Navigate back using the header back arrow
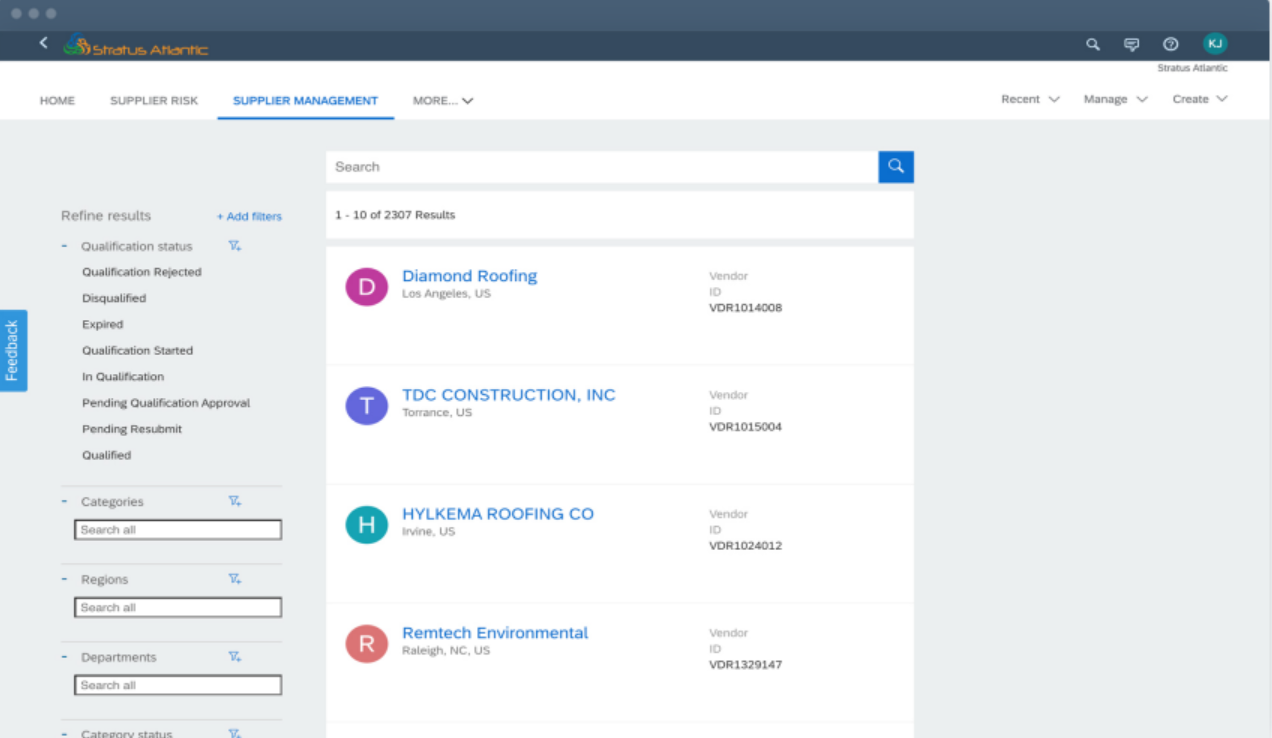Image resolution: width=1272 pixels, height=738 pixels. 43,43
